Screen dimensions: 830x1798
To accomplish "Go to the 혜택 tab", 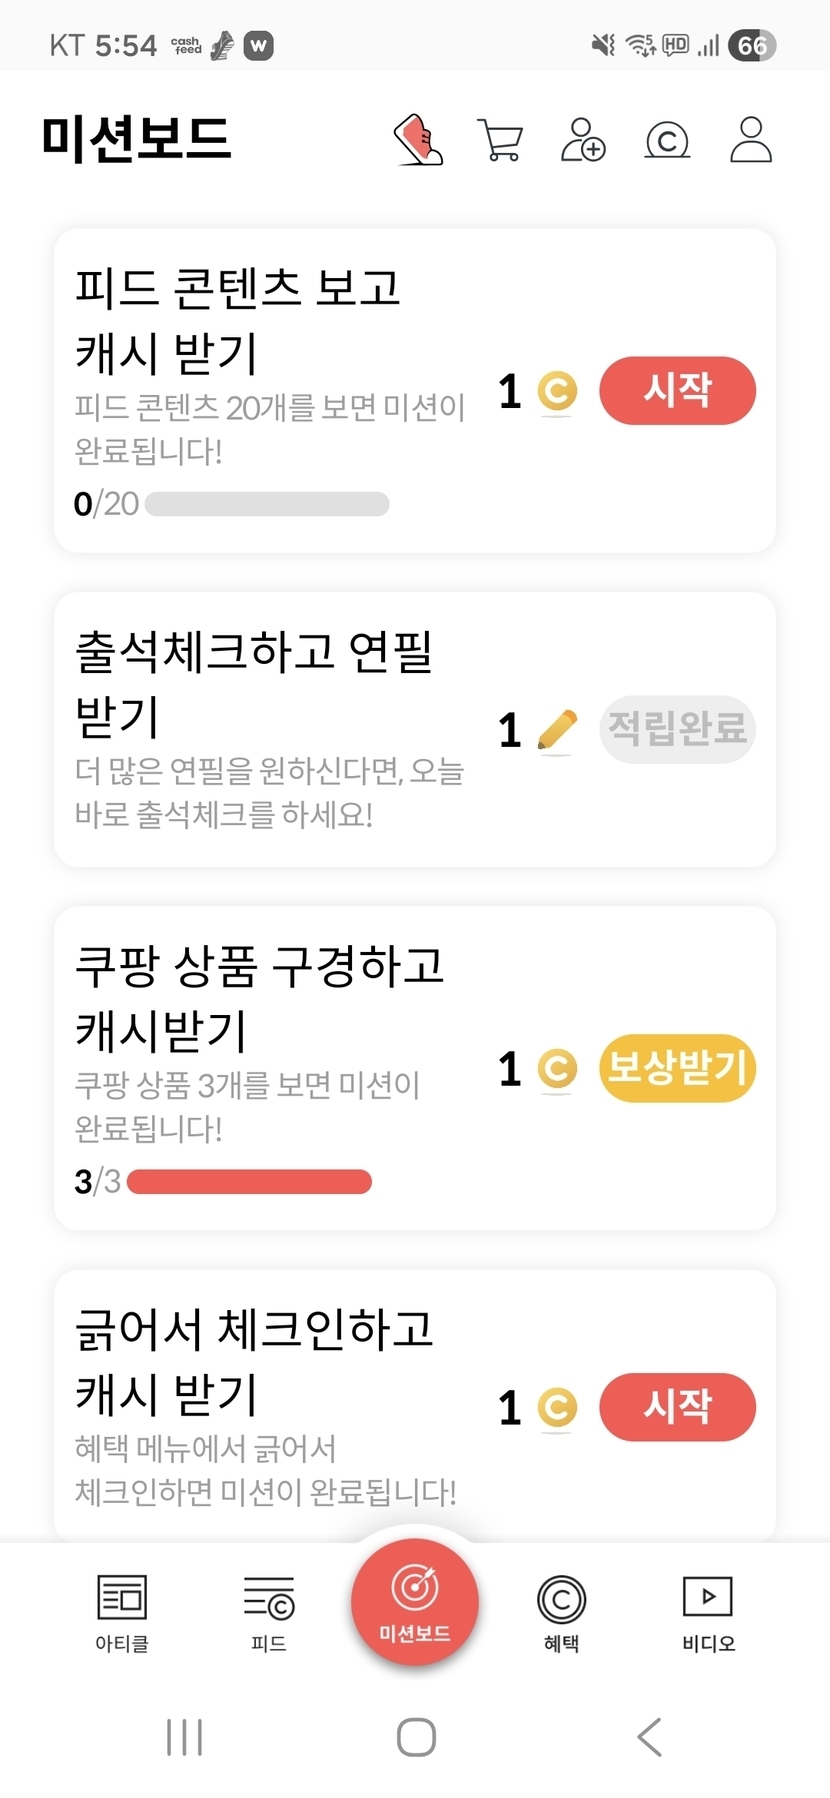I will pos(561,1612).
